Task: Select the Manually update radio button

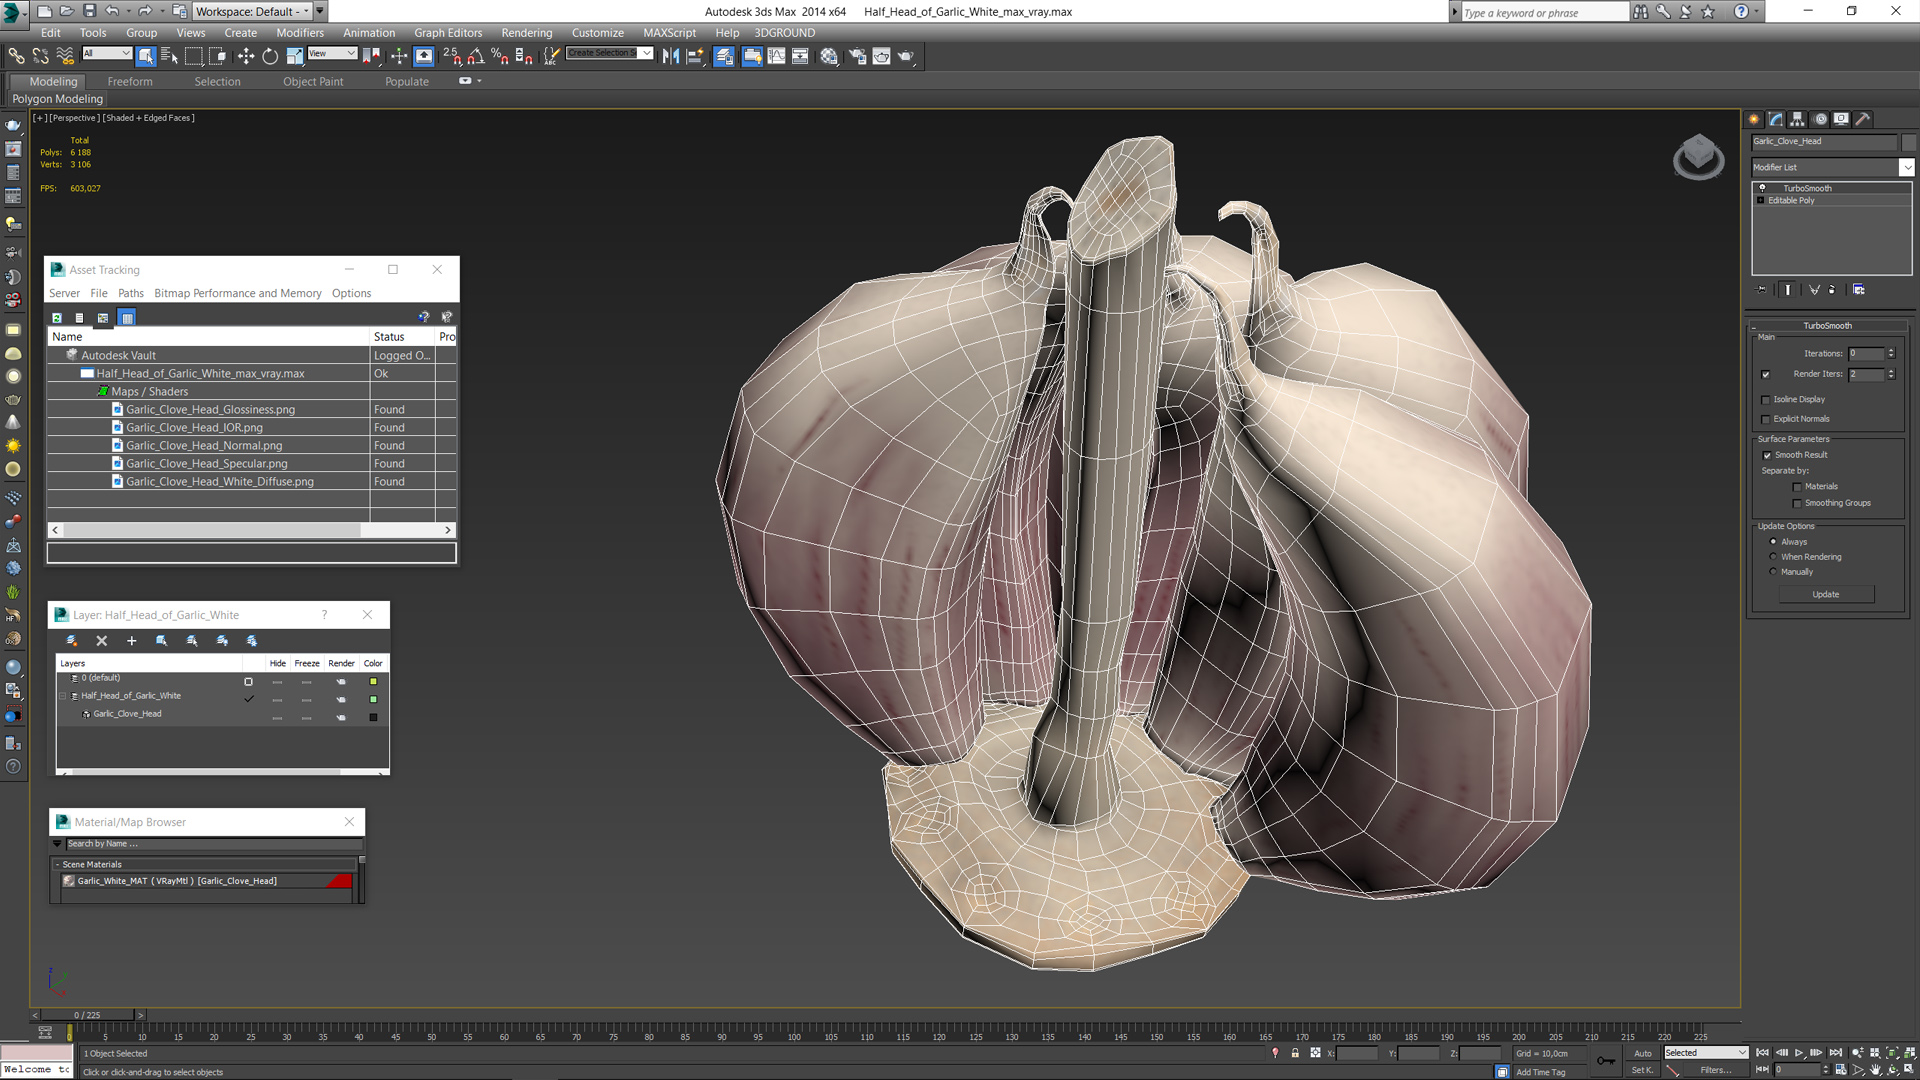Action: (x=1774, y=572)
